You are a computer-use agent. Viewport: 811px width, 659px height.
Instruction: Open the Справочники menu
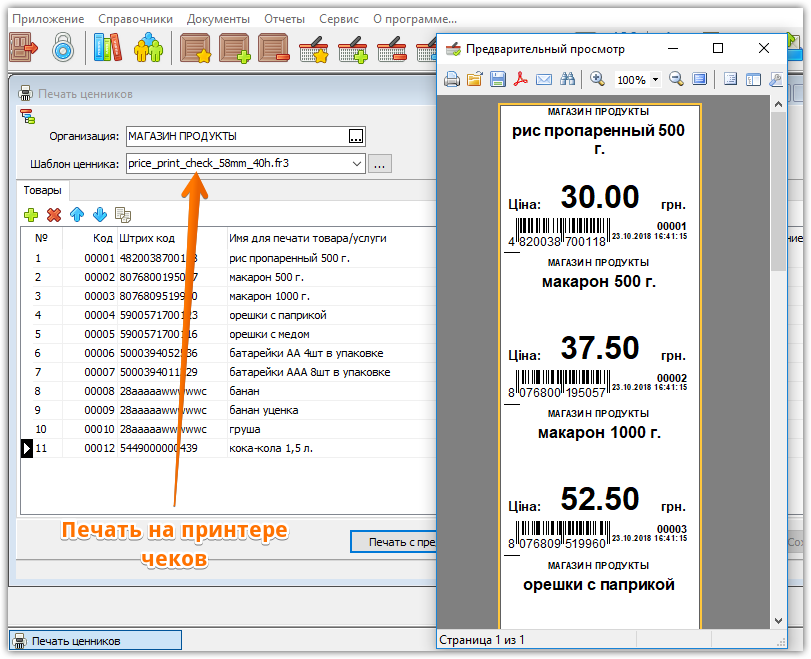tap(136, 19)
